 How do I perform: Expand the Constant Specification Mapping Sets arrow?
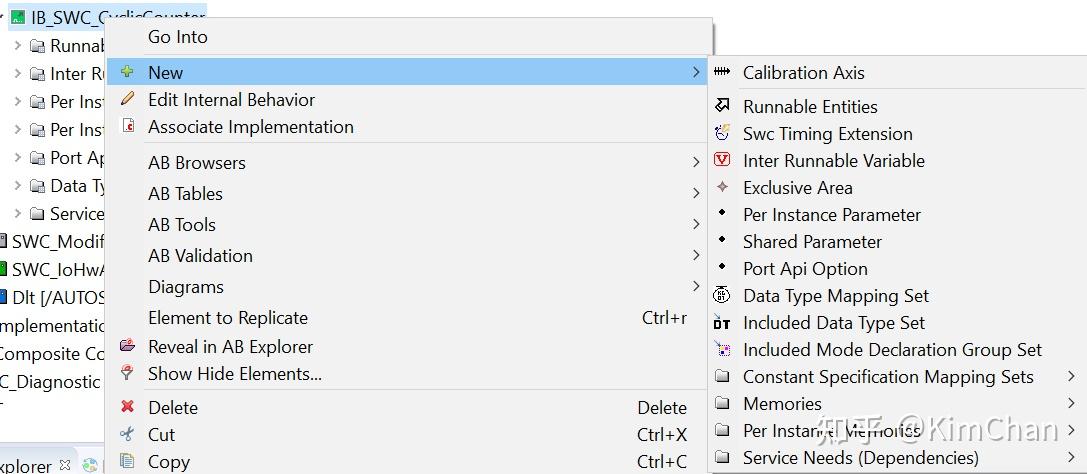[1071, 377]
